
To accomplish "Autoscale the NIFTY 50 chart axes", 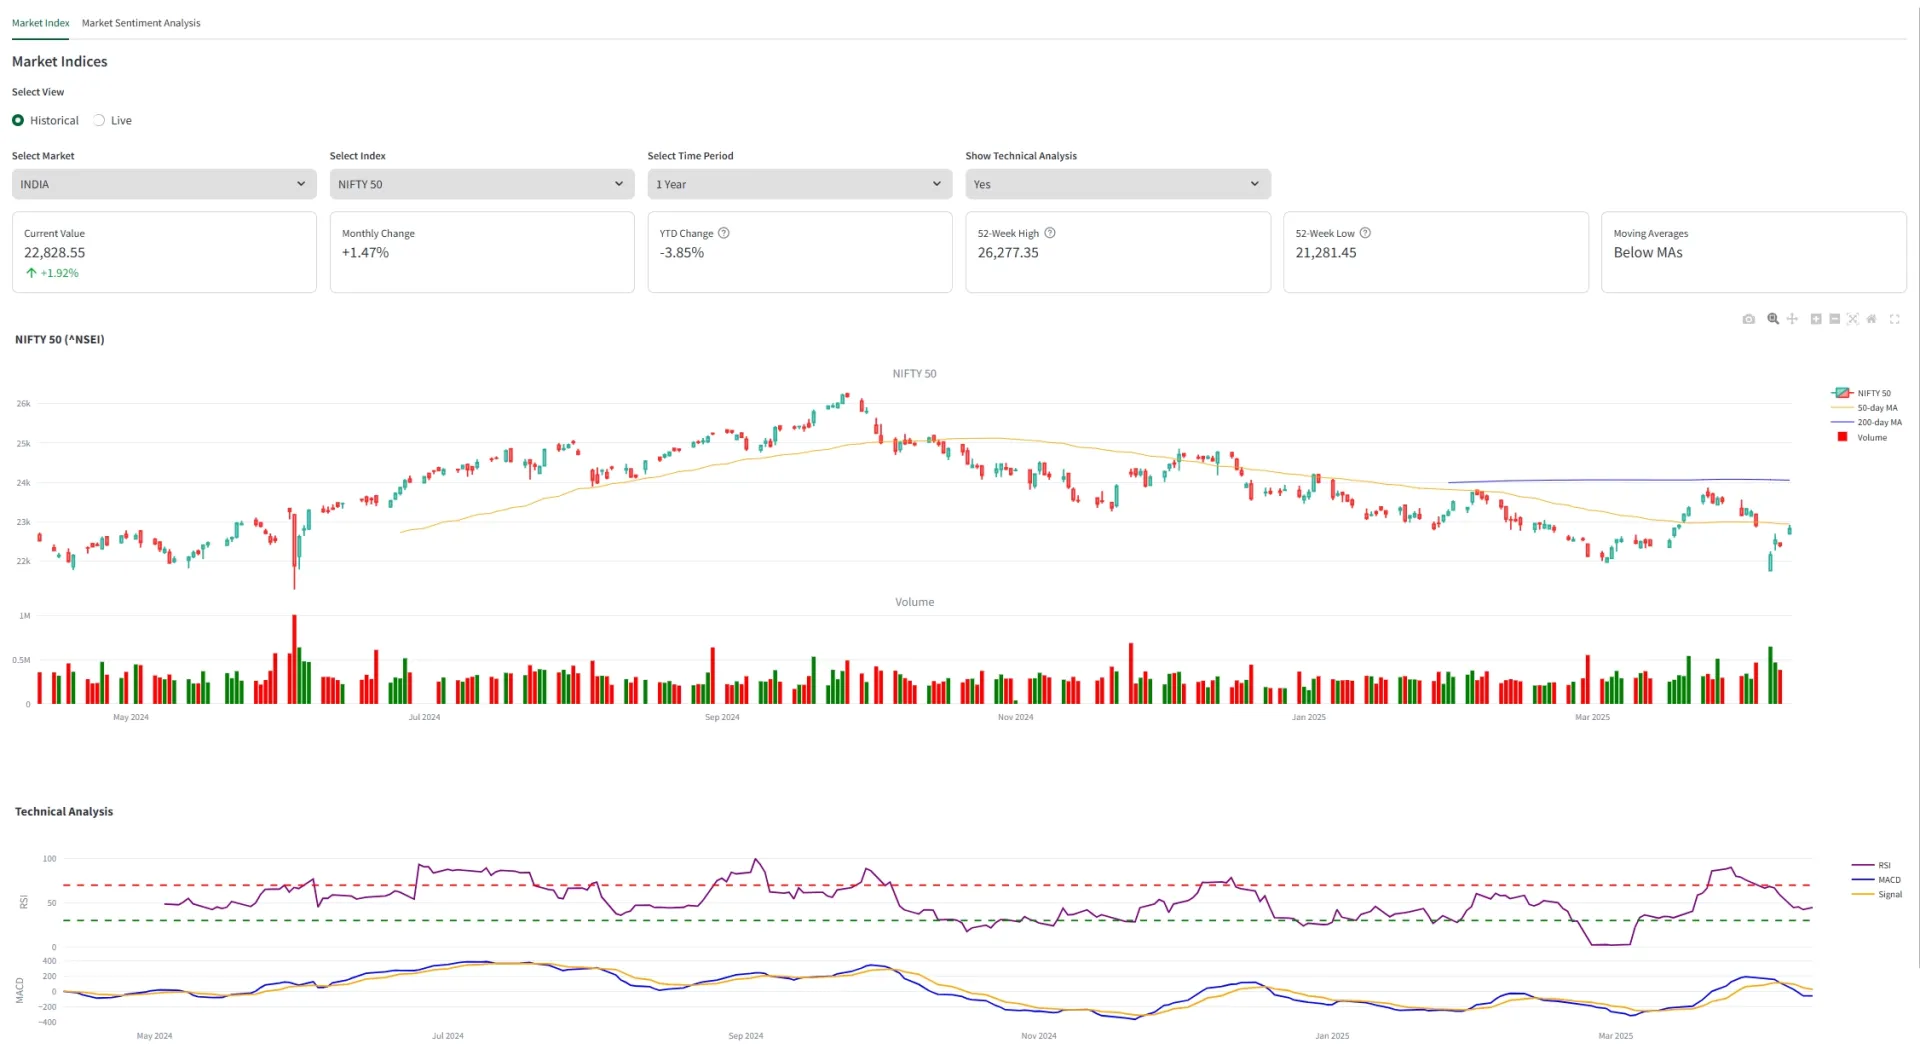I will point(1853,319).
